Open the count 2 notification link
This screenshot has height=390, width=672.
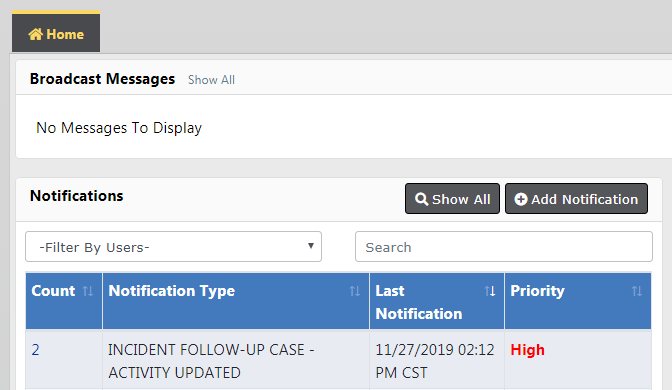(36, 350)
